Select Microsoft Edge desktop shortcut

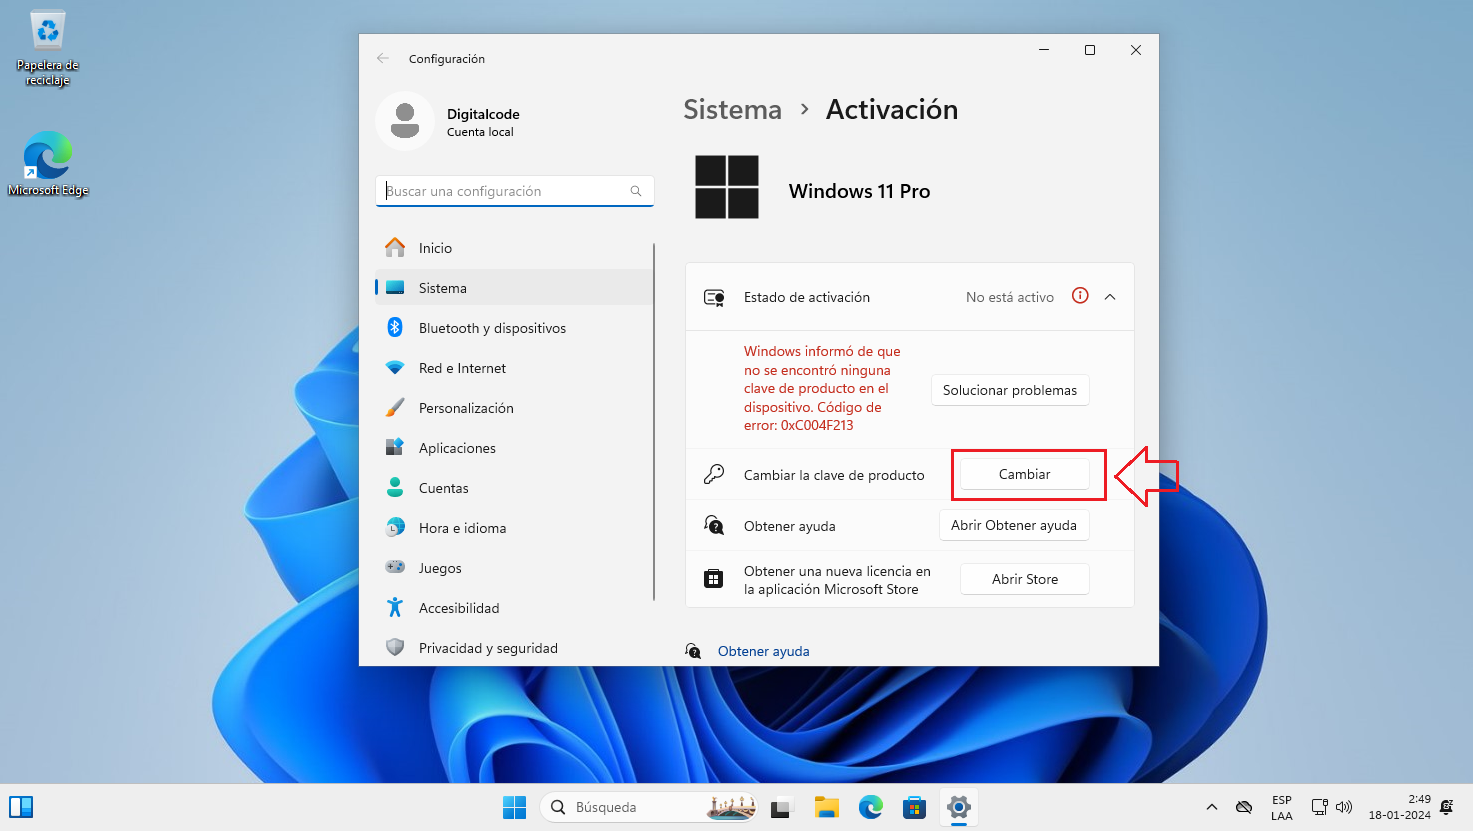pos(48,164)
